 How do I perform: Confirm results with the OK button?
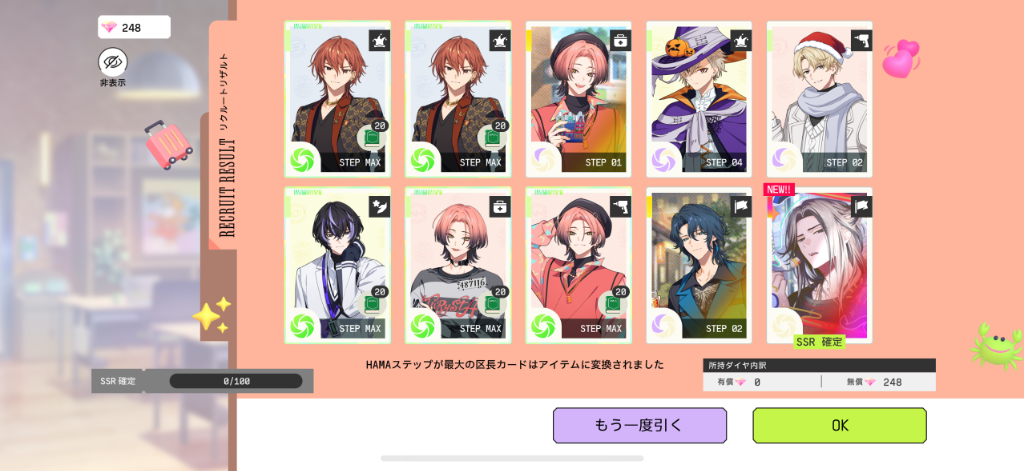[x=840, y=425]
